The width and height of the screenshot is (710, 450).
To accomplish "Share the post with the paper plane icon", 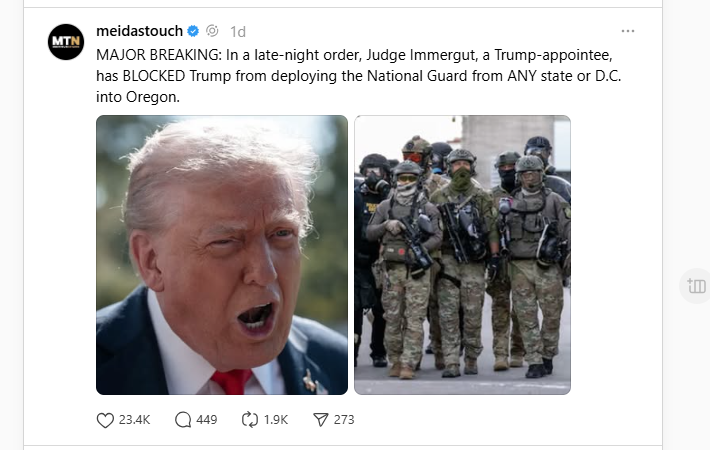I will [321, 420].
